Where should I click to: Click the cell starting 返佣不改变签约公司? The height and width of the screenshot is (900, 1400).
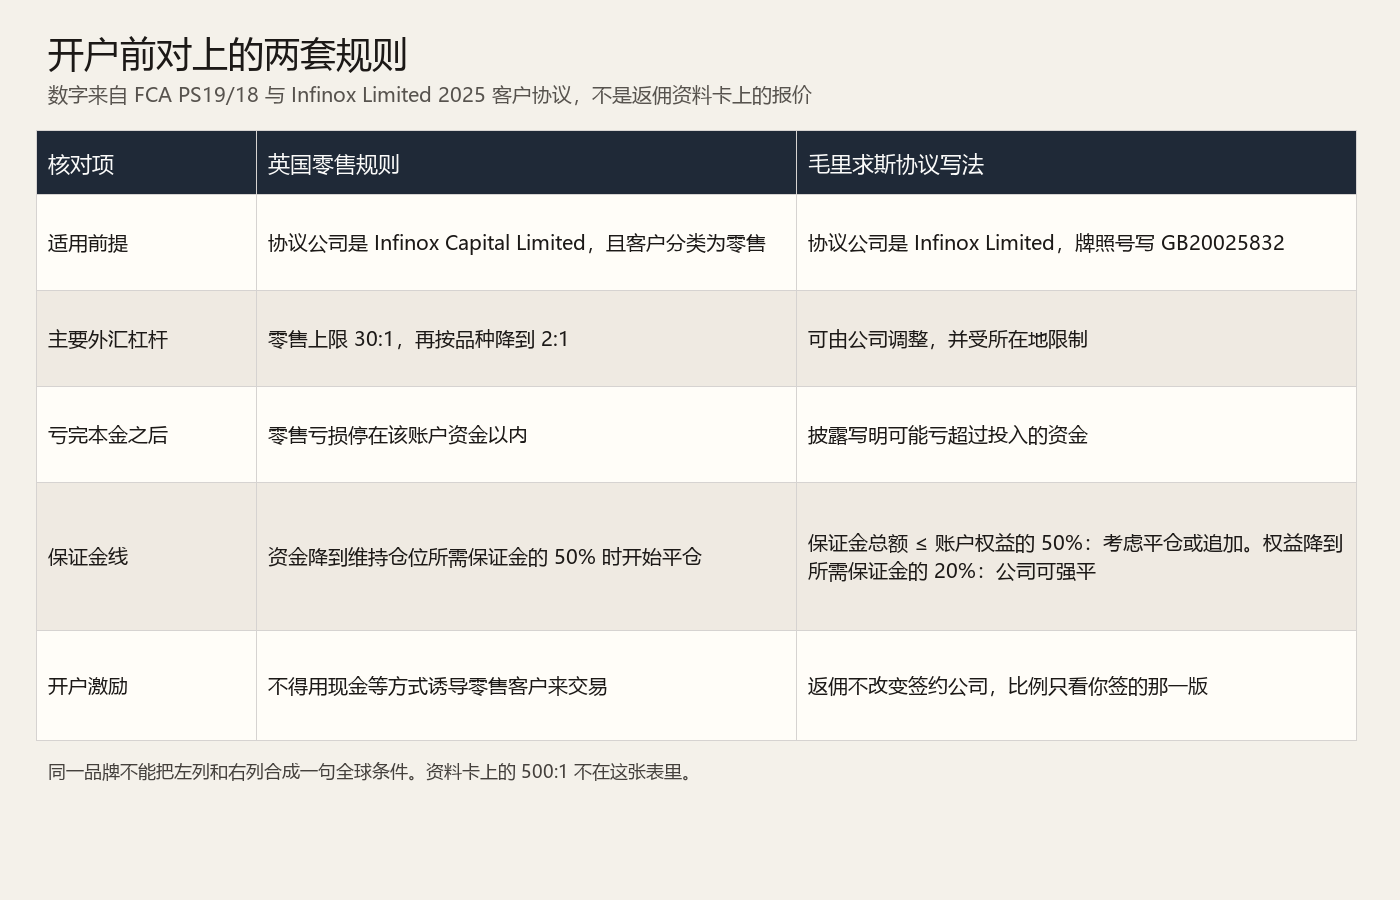[1076, 686]
